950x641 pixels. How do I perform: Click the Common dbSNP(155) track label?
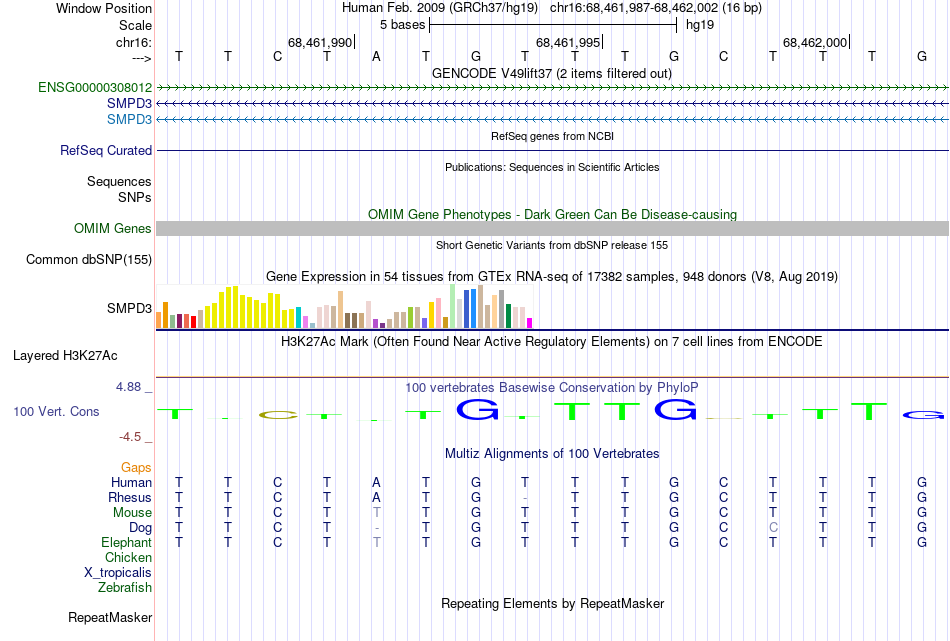(x=89, y=259)
